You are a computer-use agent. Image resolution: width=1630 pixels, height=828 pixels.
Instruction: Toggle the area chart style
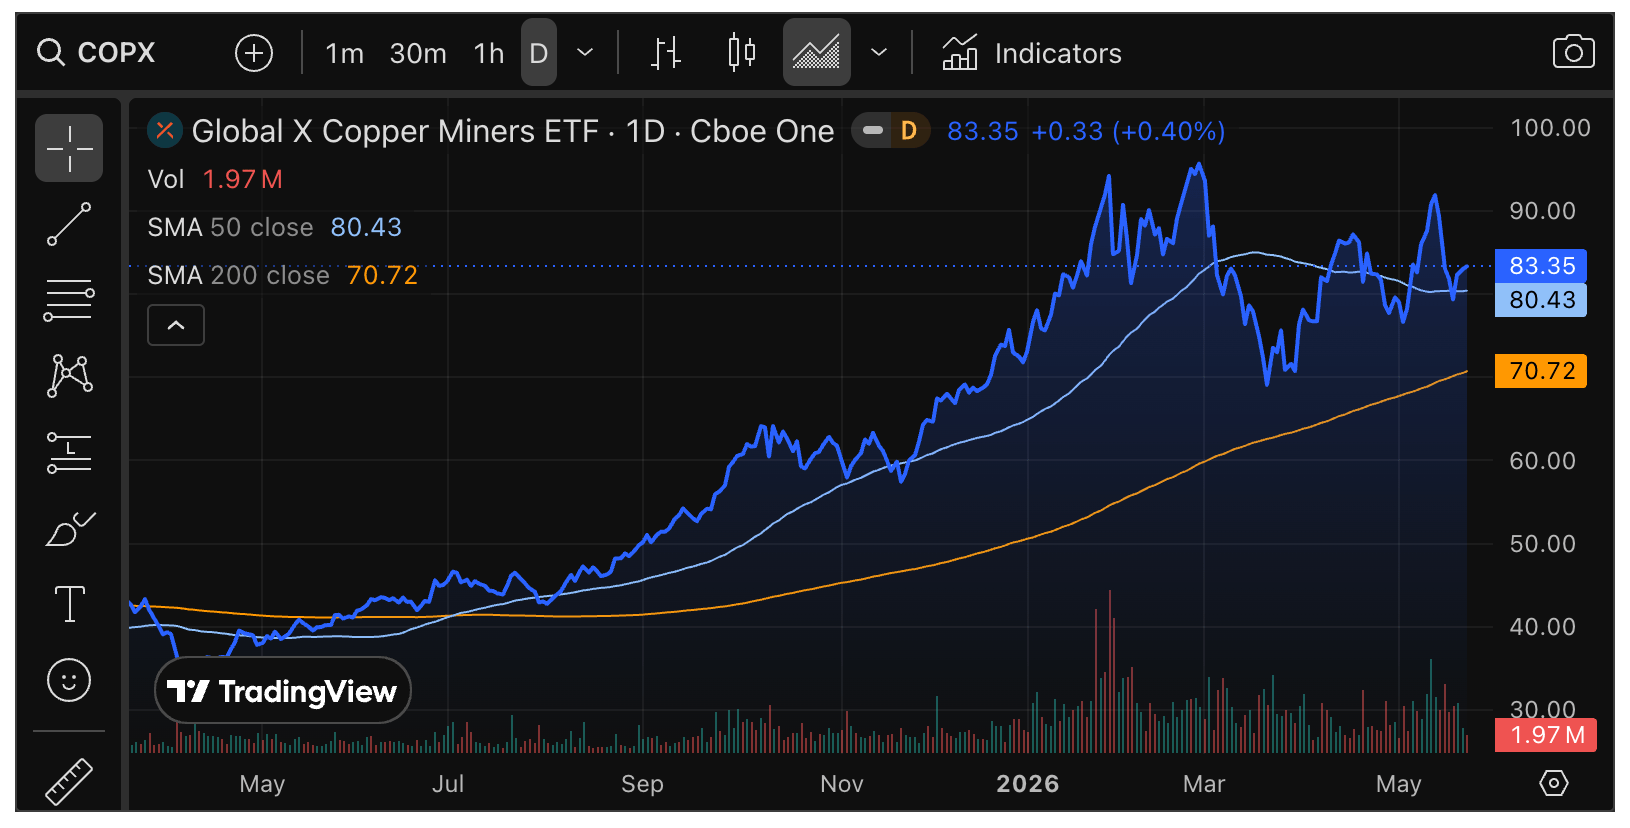(817, 53)
